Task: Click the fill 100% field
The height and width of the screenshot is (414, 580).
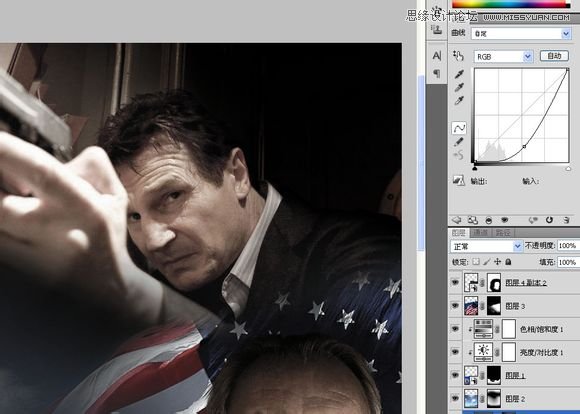Action: 568,262
